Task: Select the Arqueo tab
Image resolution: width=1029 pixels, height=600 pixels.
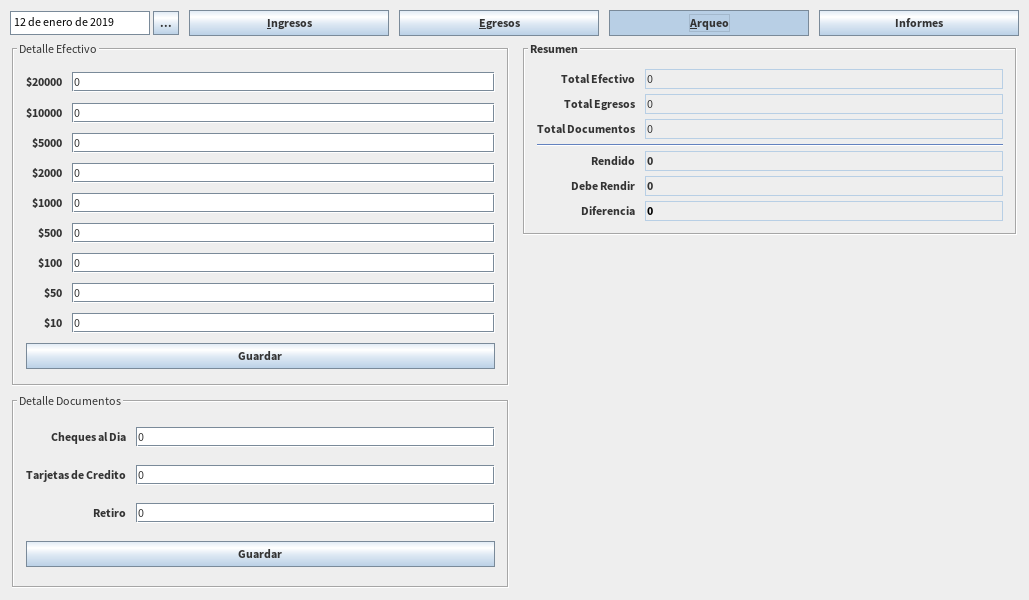Action: (x=708, y=23)
